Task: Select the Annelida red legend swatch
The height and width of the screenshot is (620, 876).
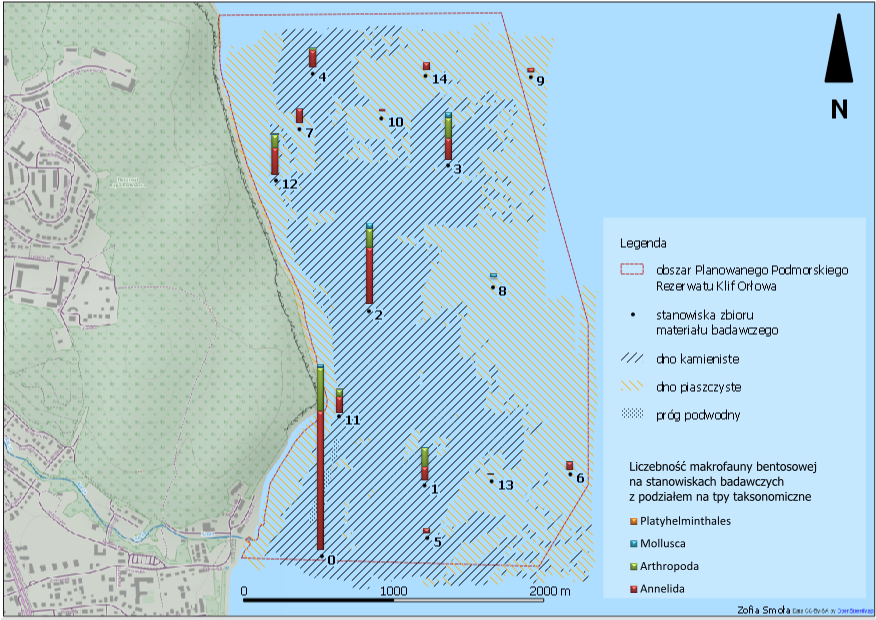Action: (x=634, y=589)
